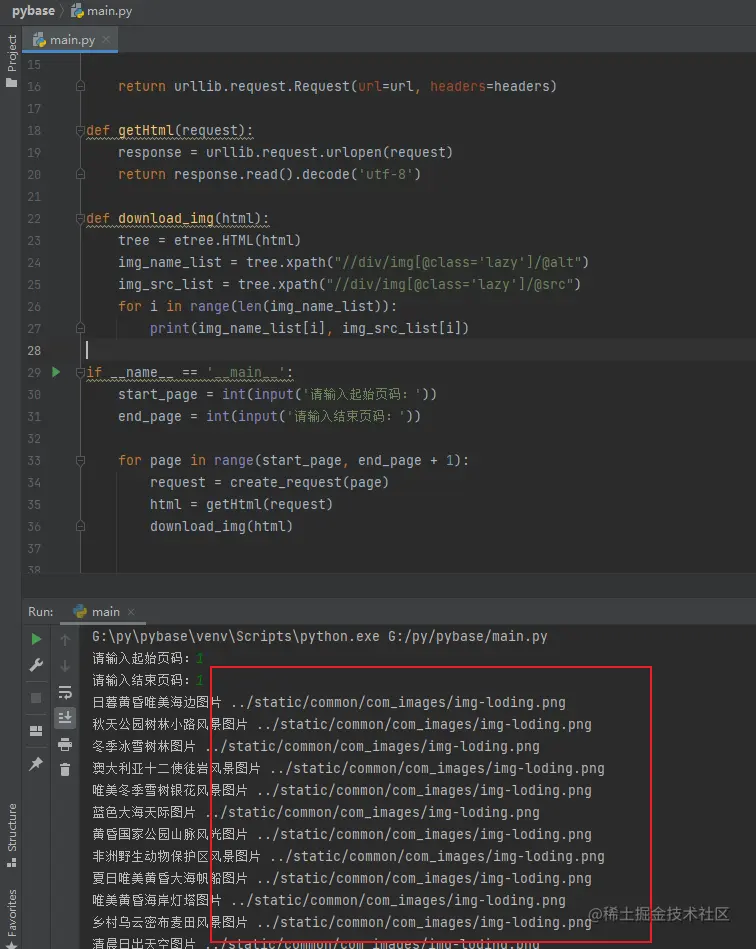Click the down arrow in Run toolbar

click(x=65, y=666)
